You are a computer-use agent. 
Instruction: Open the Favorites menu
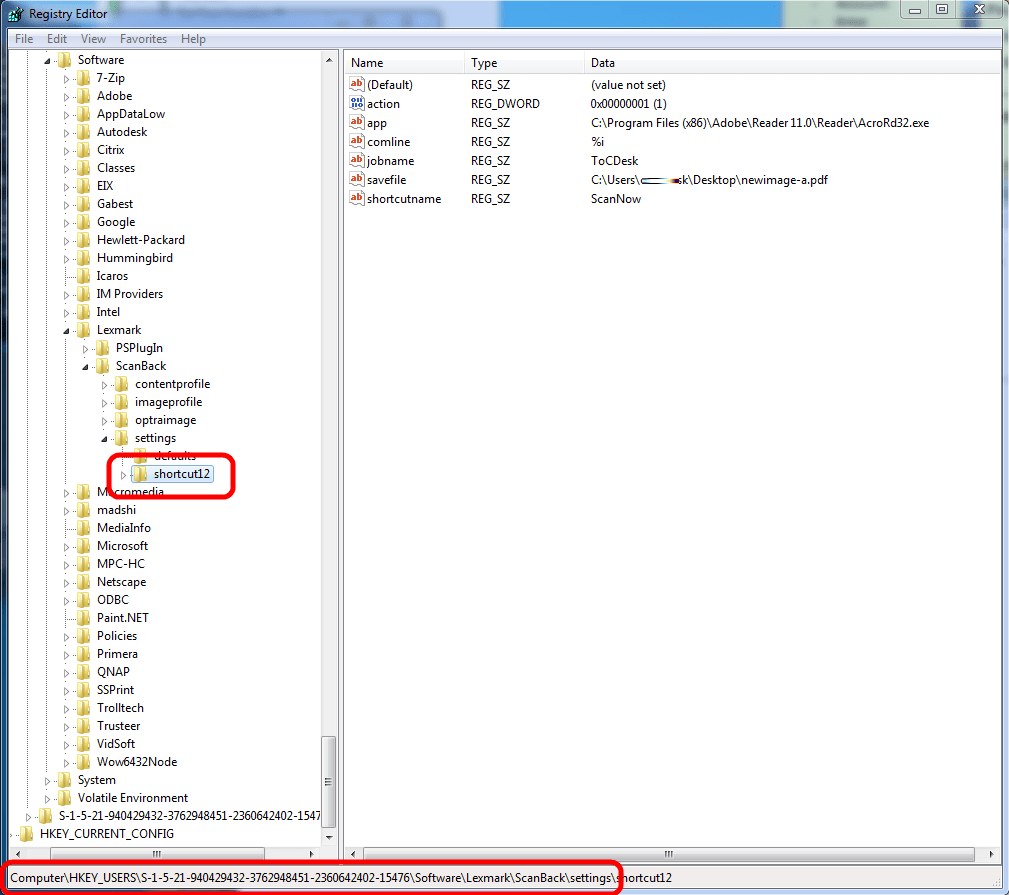click(143, 39)
